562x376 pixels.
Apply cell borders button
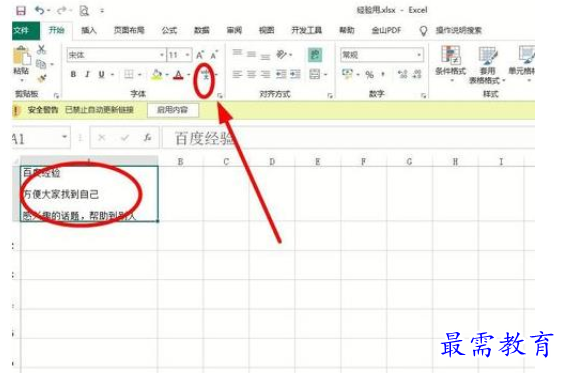(129, 74)
